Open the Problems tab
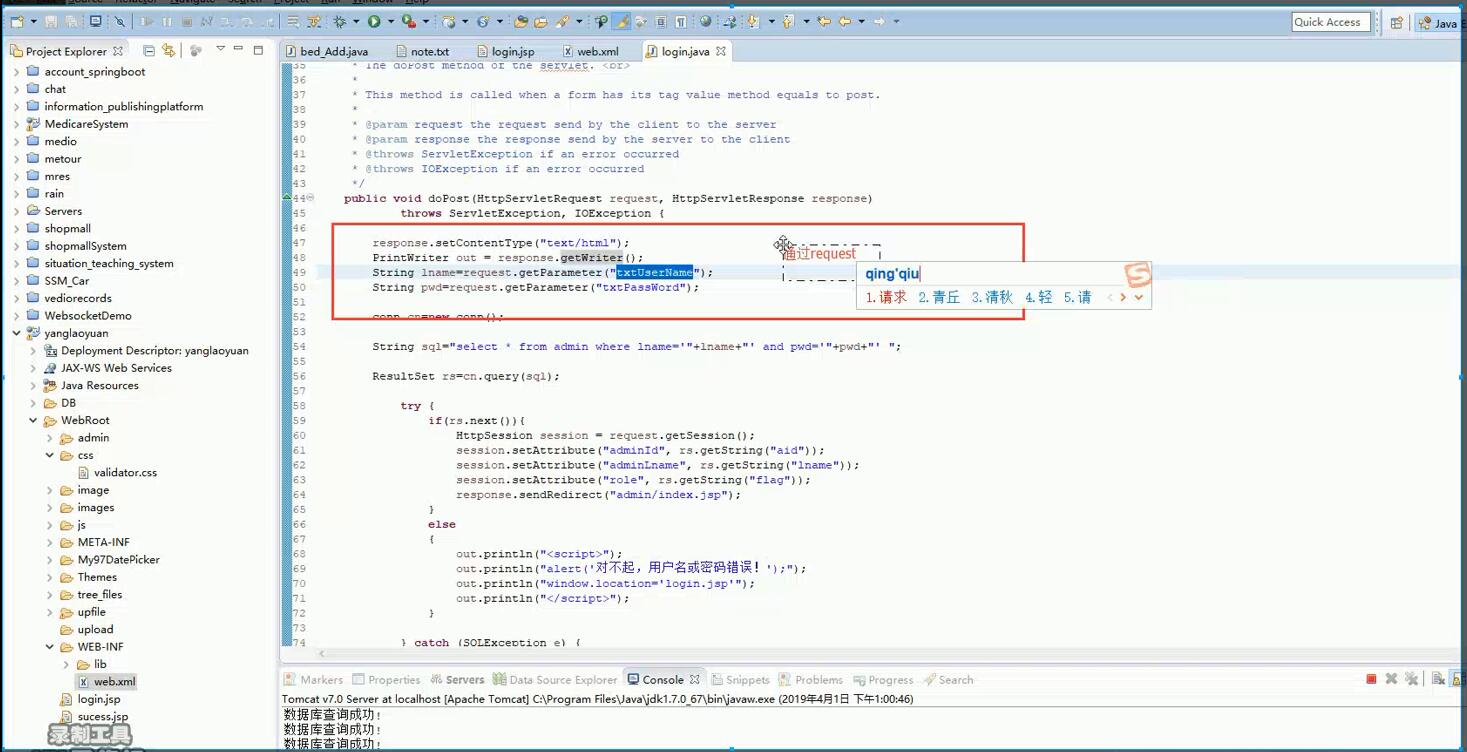The width and height of the screenshot is (1467, 752). pyautogui.click(x=811, y=680)
